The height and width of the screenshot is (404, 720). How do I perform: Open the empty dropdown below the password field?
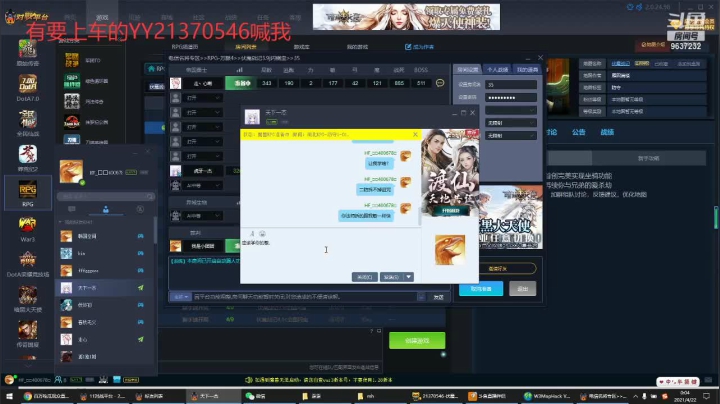tap(511, 110)
